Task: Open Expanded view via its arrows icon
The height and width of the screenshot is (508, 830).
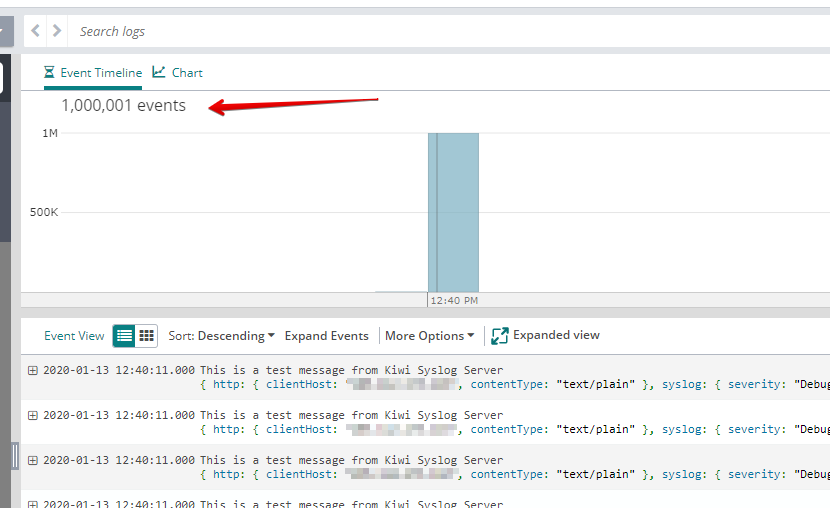Action: (500, 336)
